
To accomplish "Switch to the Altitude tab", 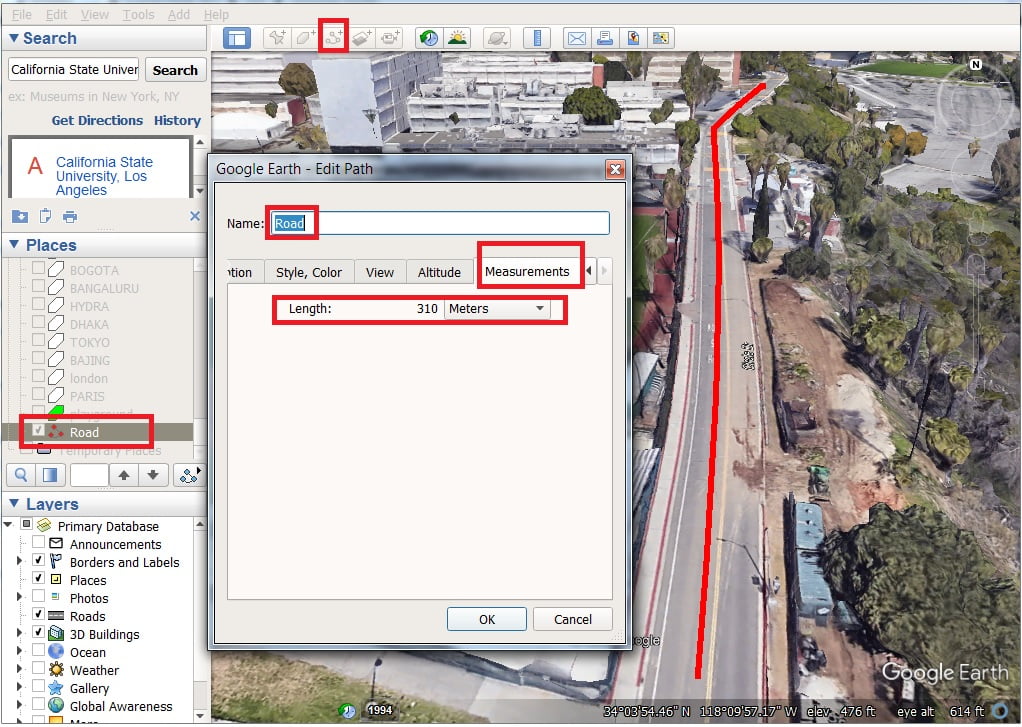I will tap(439, 272).
